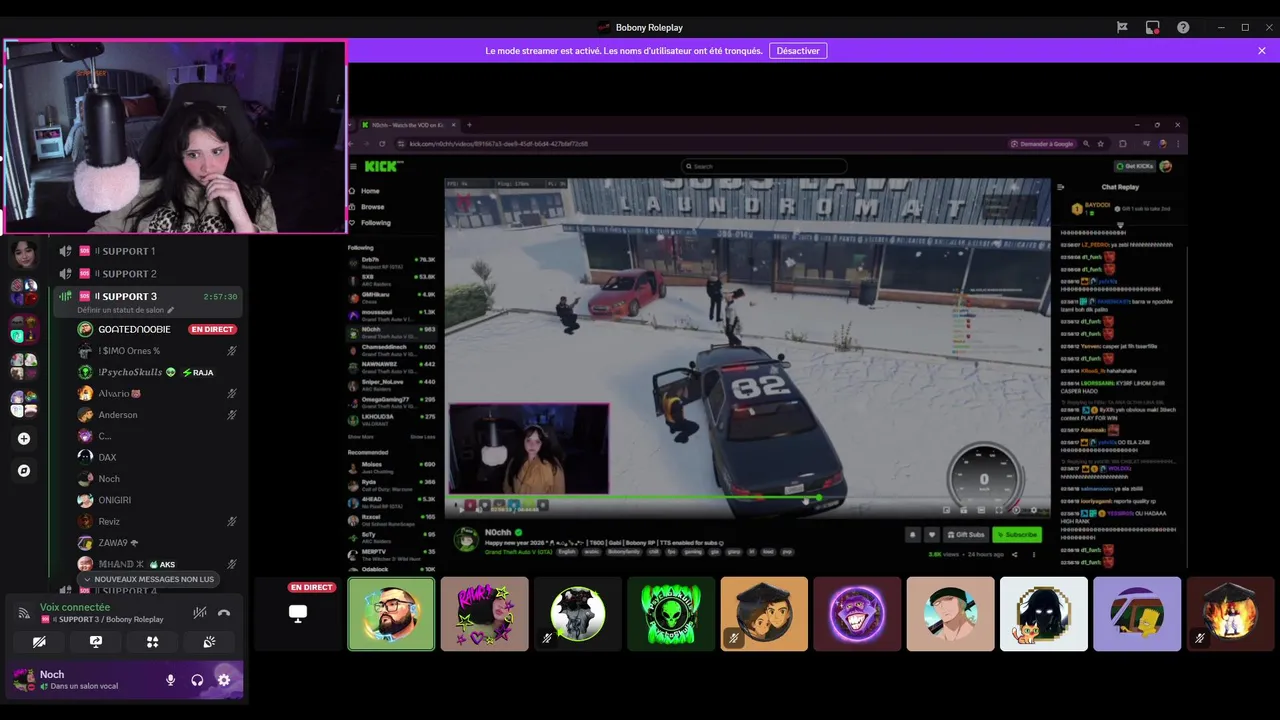Open user settings gear icon
The height and width of the screenshot is (720, 1280).
224,680
